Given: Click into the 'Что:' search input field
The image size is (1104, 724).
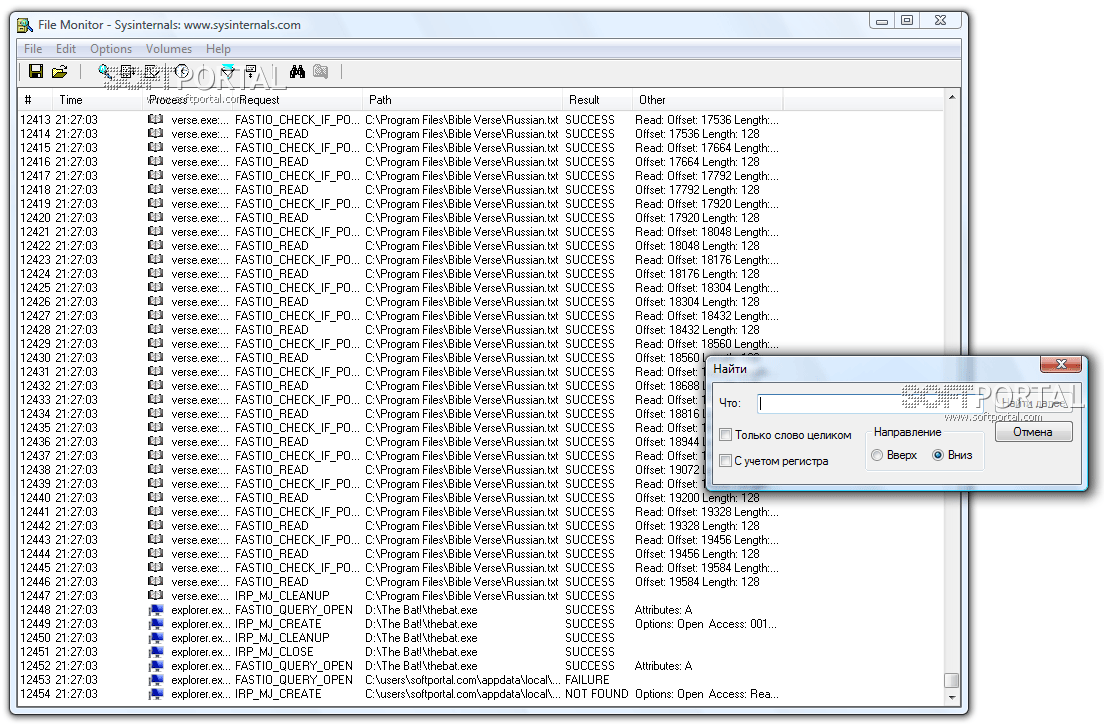Looking at the screenshot, I should 872,404.
